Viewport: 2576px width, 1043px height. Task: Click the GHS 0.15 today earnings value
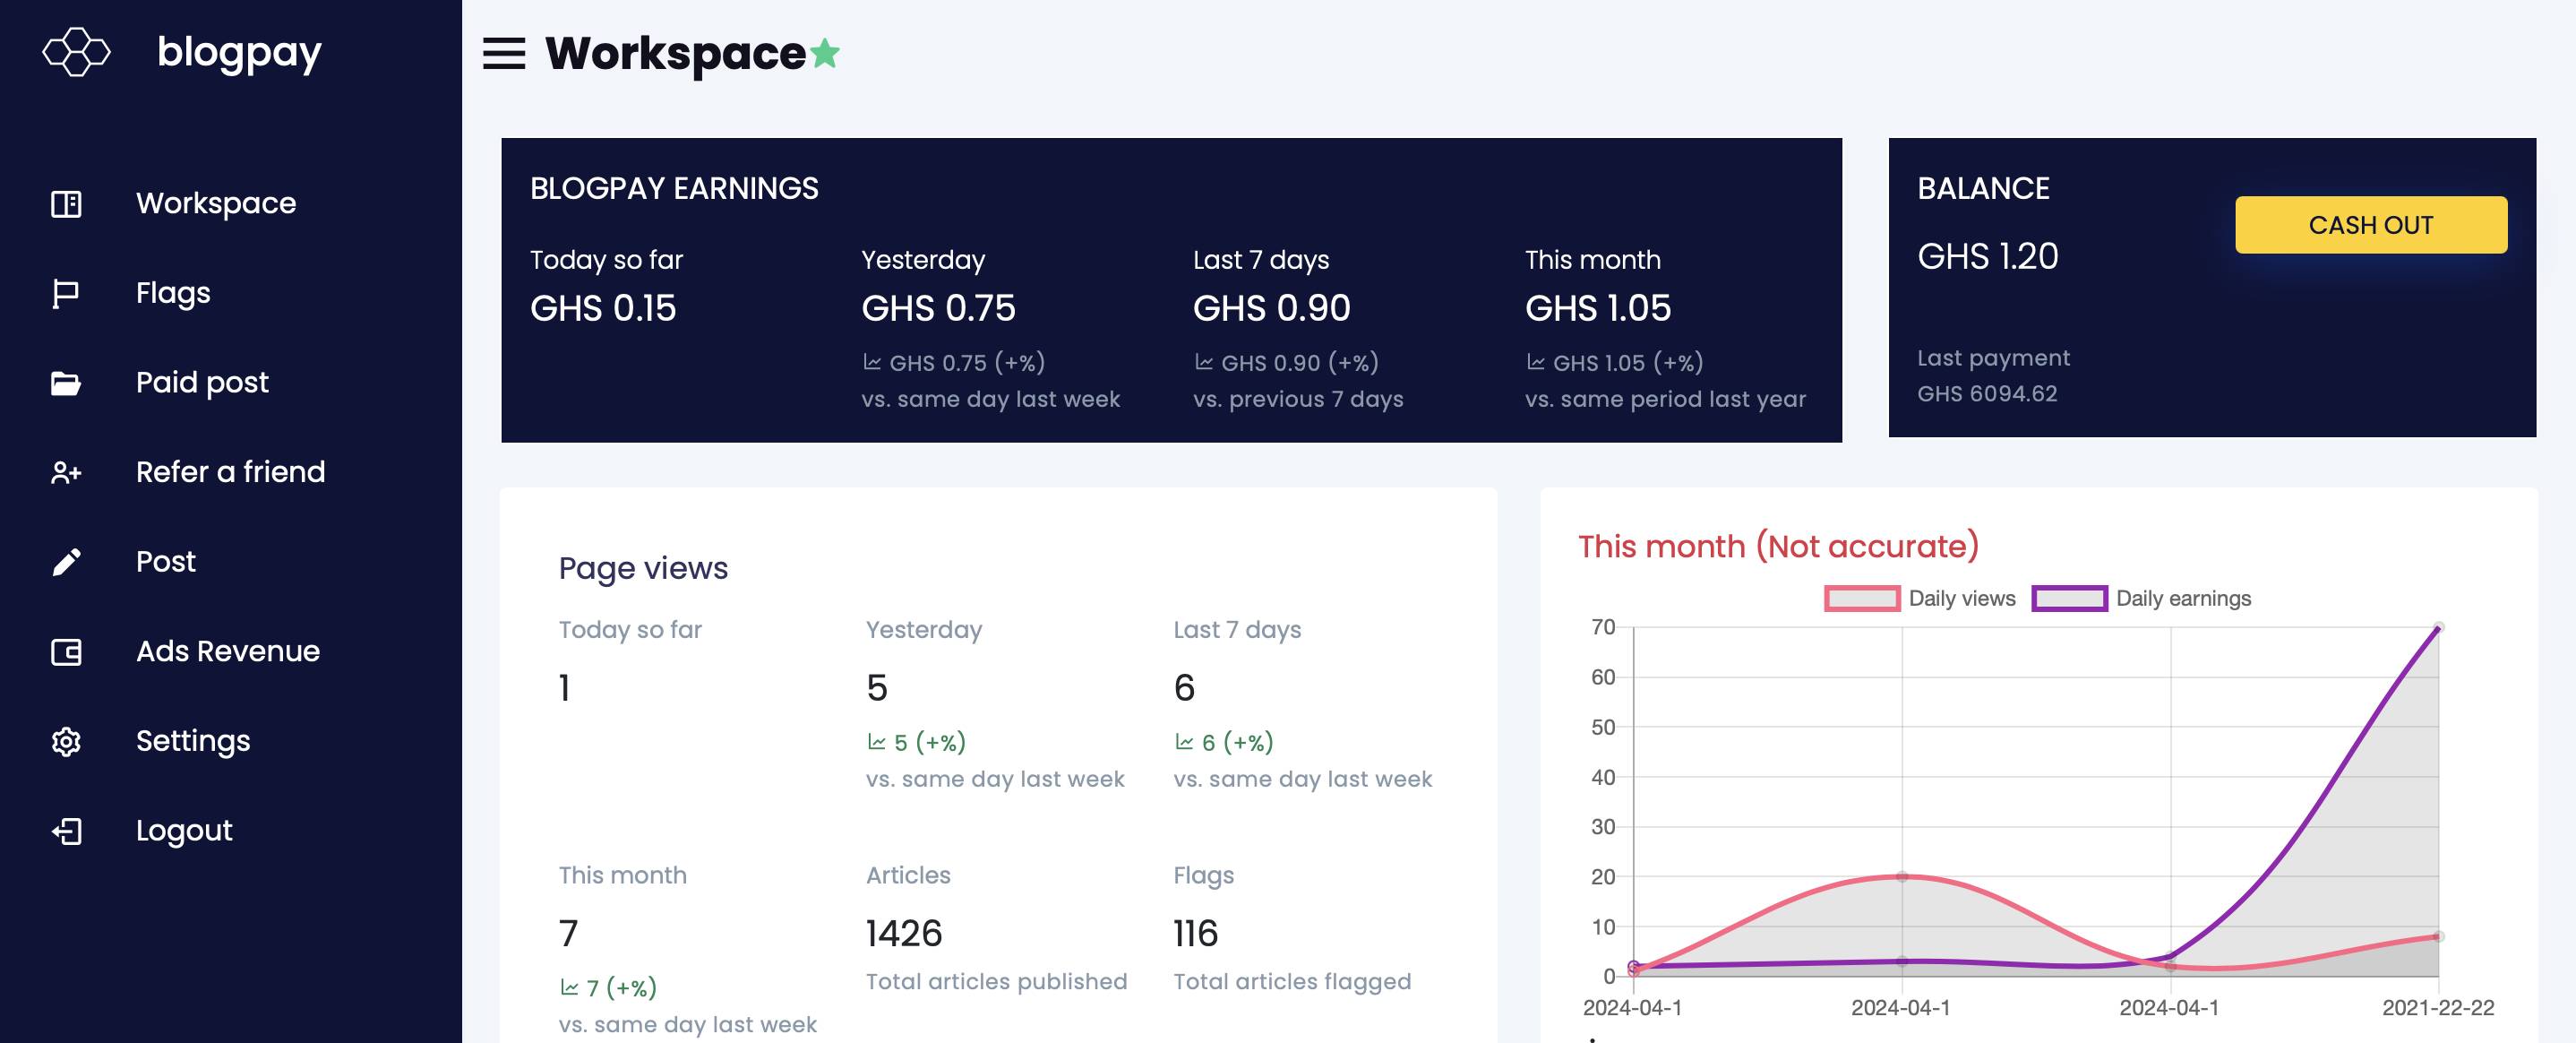click(603, 308)
